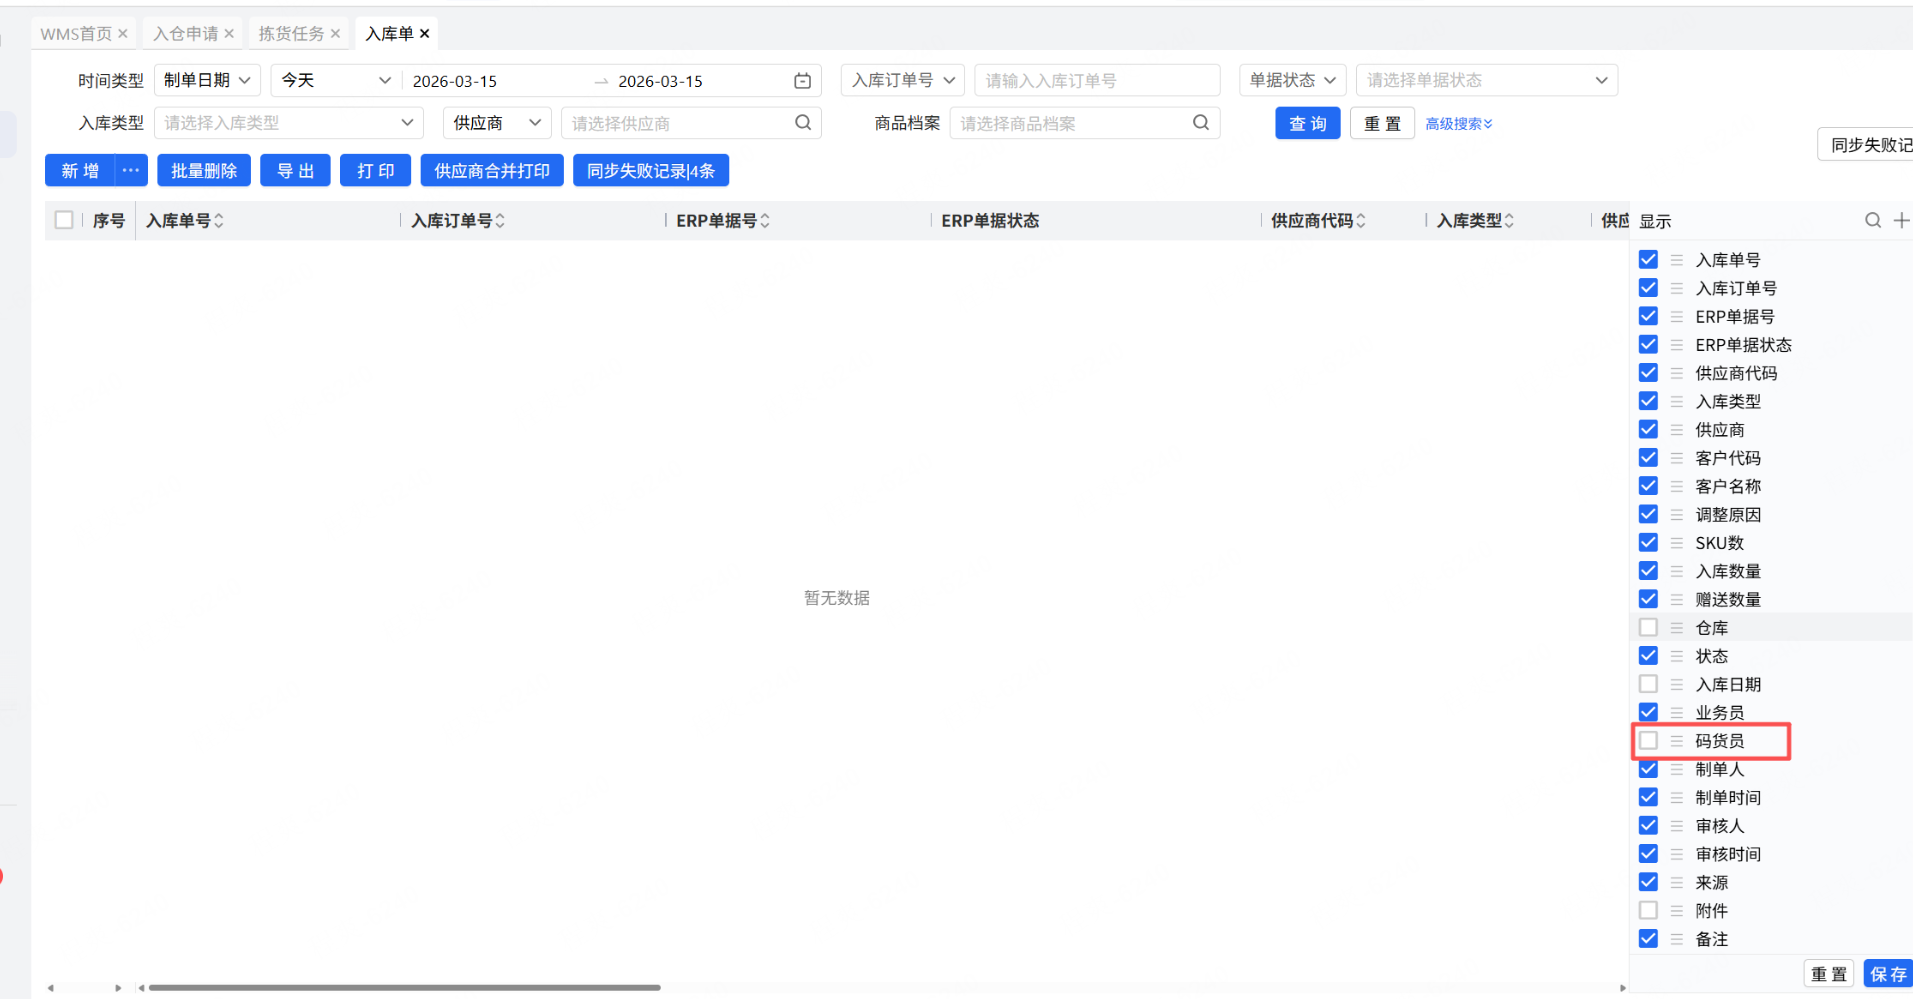1913x999 pixels.
Task: Click the search icon in 显示 panel
Action: [1873, 220]
